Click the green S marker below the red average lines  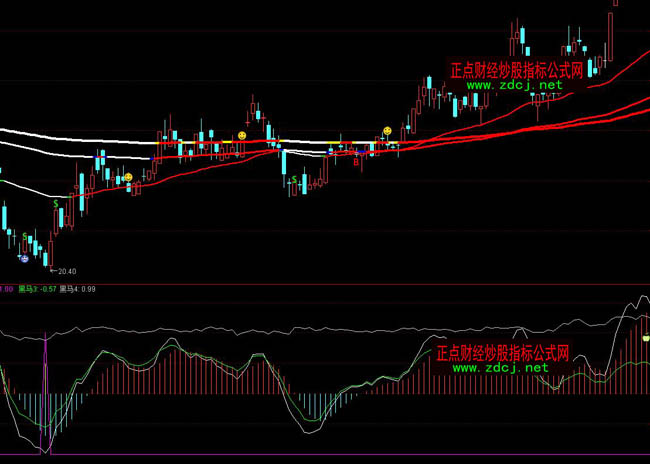(291, 181)
